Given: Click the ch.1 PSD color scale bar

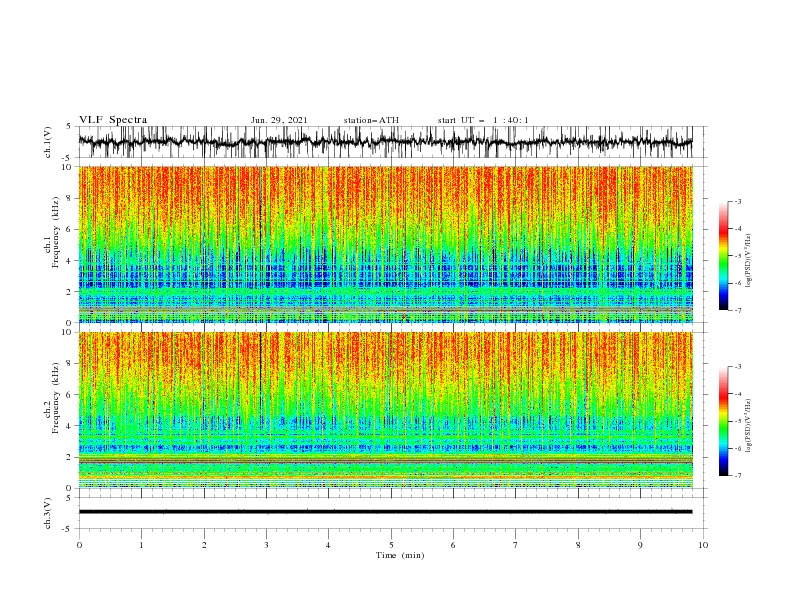Looking at the screenshot, I should (723, 255).
